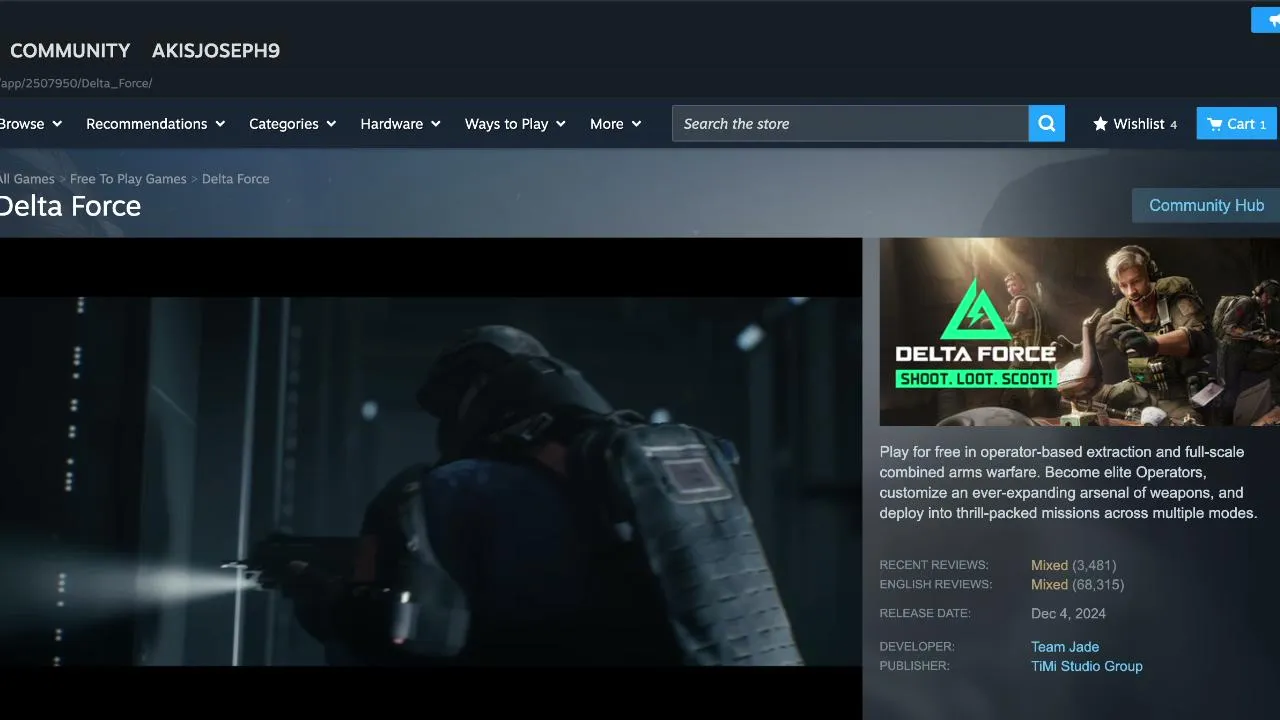Screen dimensions: 1280x720
Task: Open the Cart button
Action: (x=1237, y=124)
